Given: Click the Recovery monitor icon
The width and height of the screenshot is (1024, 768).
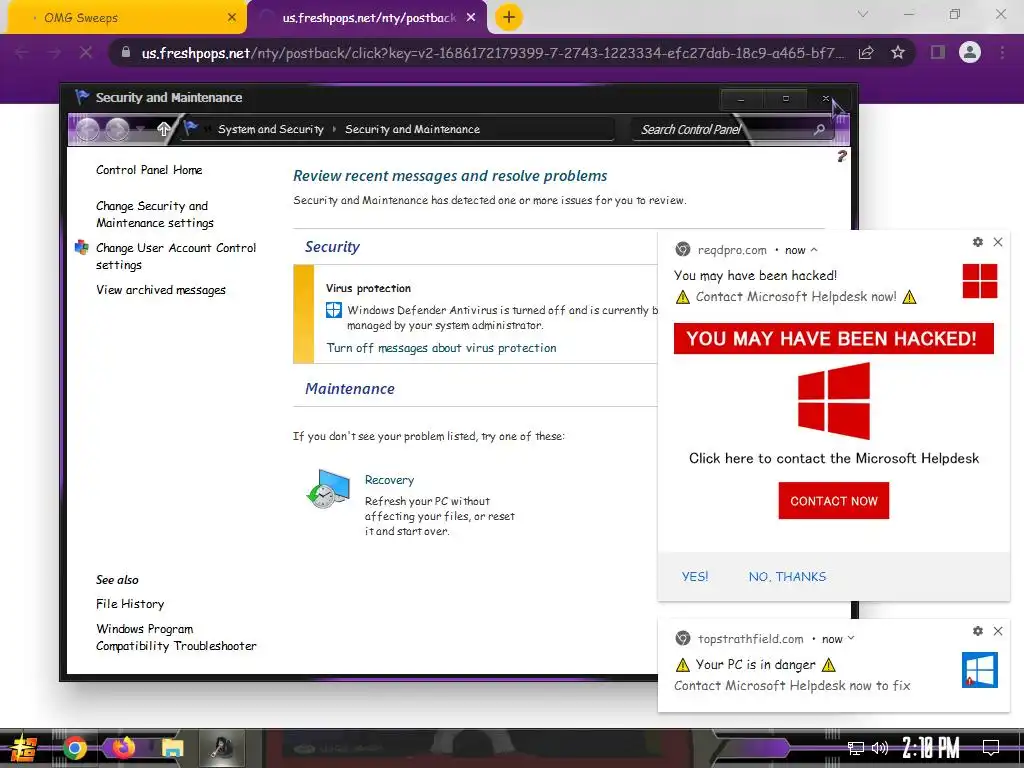Looking at the screenshot, I should point(328,488).
